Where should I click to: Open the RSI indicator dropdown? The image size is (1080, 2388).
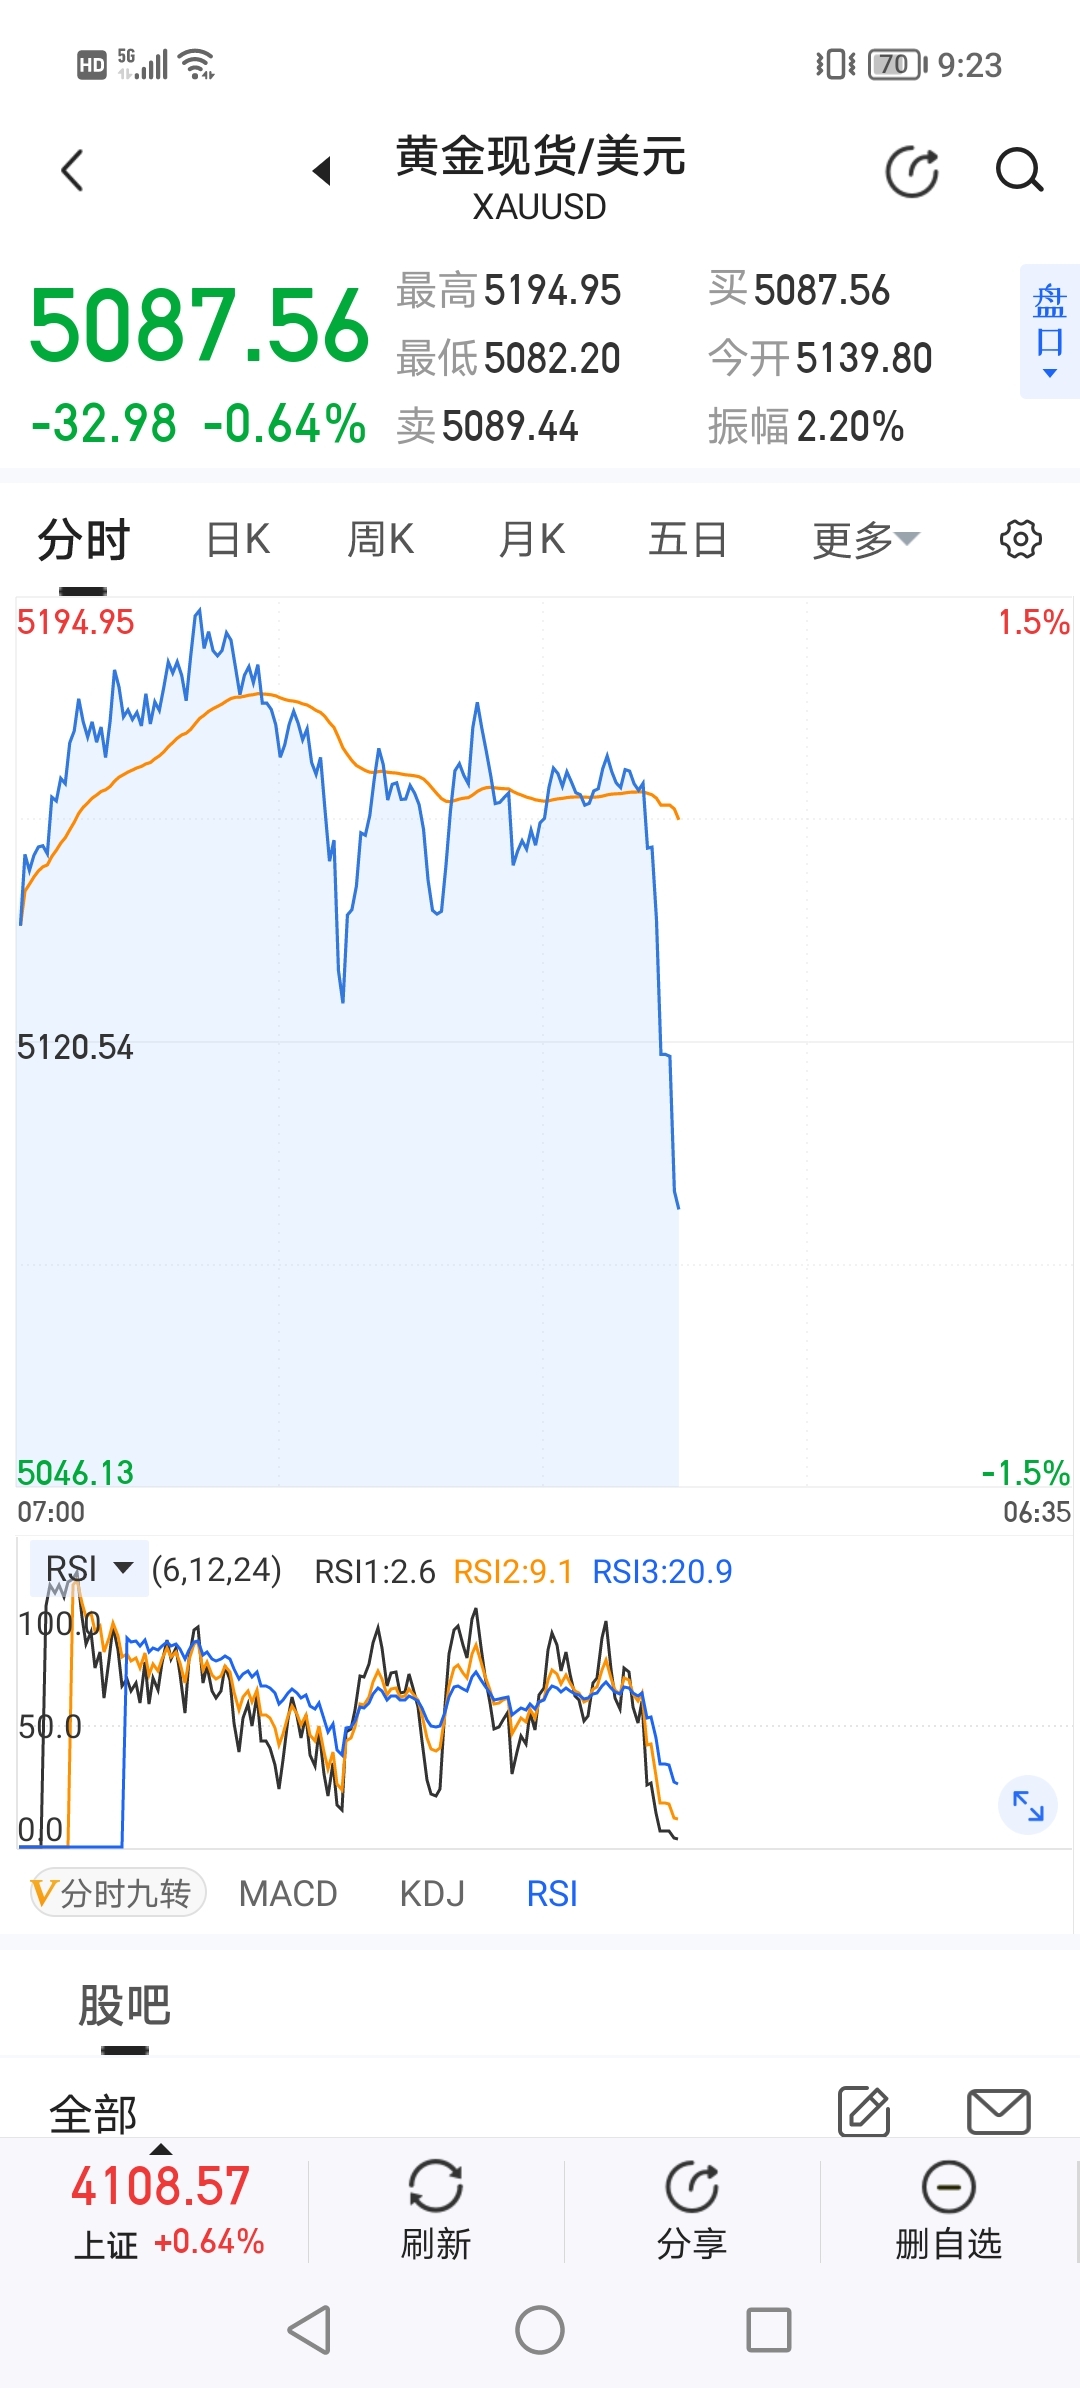coord(89,1568)
